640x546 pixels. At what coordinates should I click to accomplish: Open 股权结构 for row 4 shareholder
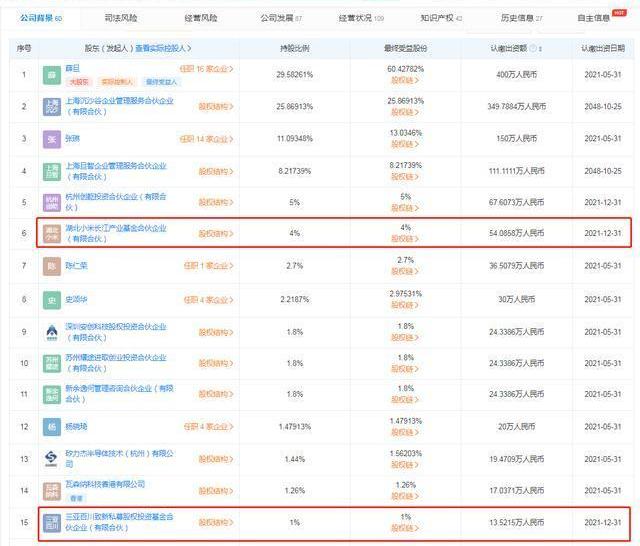[216, 171]
